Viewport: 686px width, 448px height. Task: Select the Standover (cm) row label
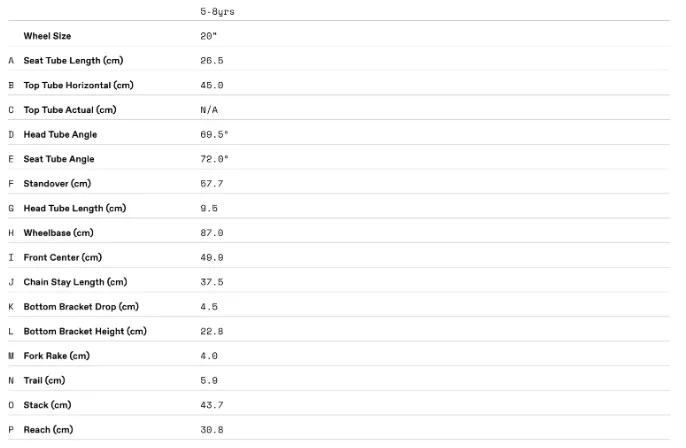coord(57,183)
